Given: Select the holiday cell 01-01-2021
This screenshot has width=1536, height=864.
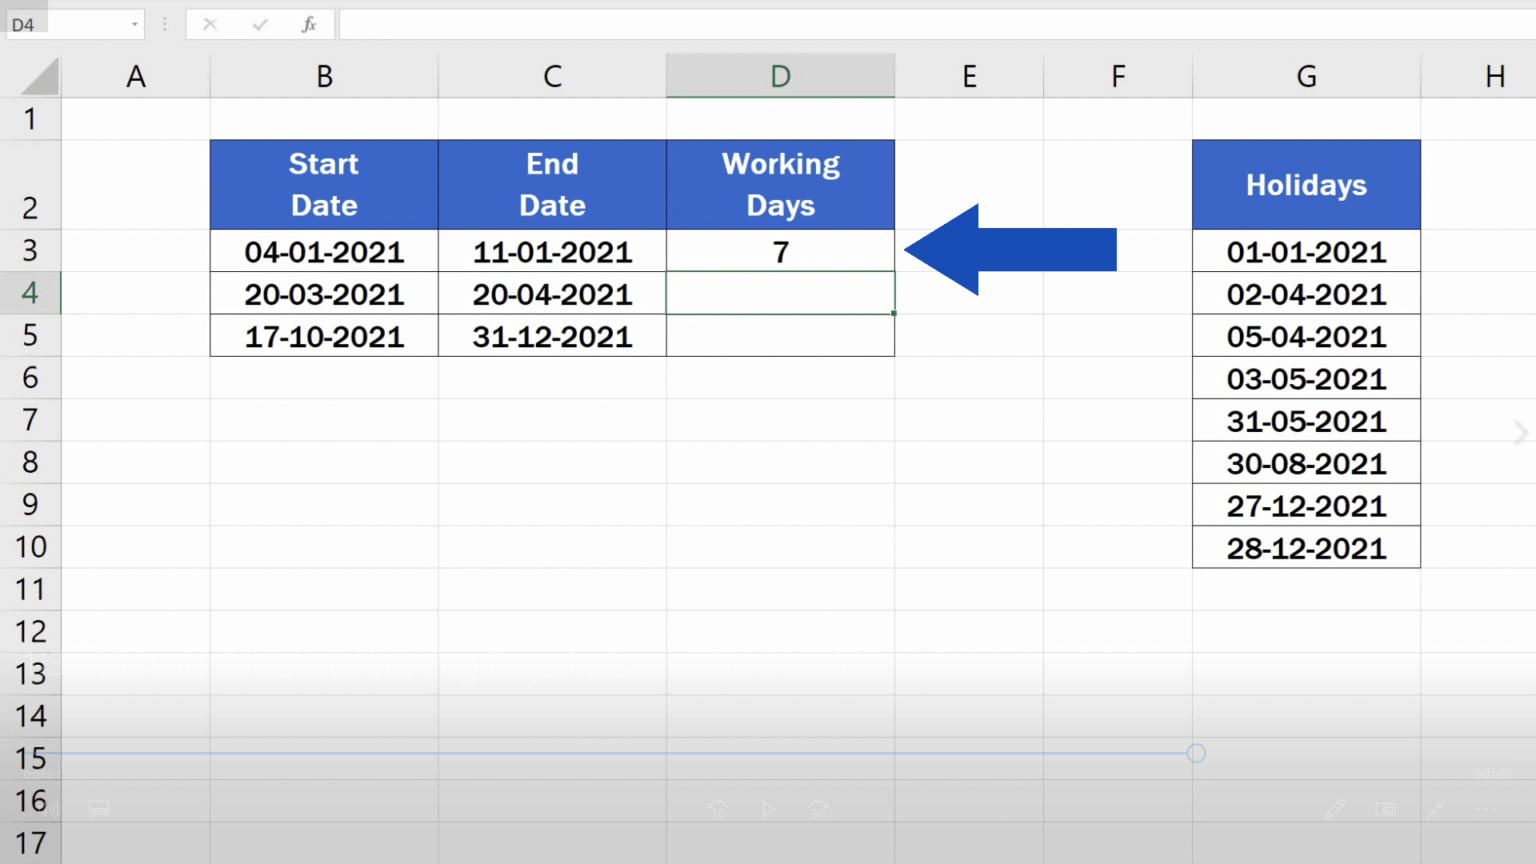Looking at the screenshot, I should point(1306,251).
